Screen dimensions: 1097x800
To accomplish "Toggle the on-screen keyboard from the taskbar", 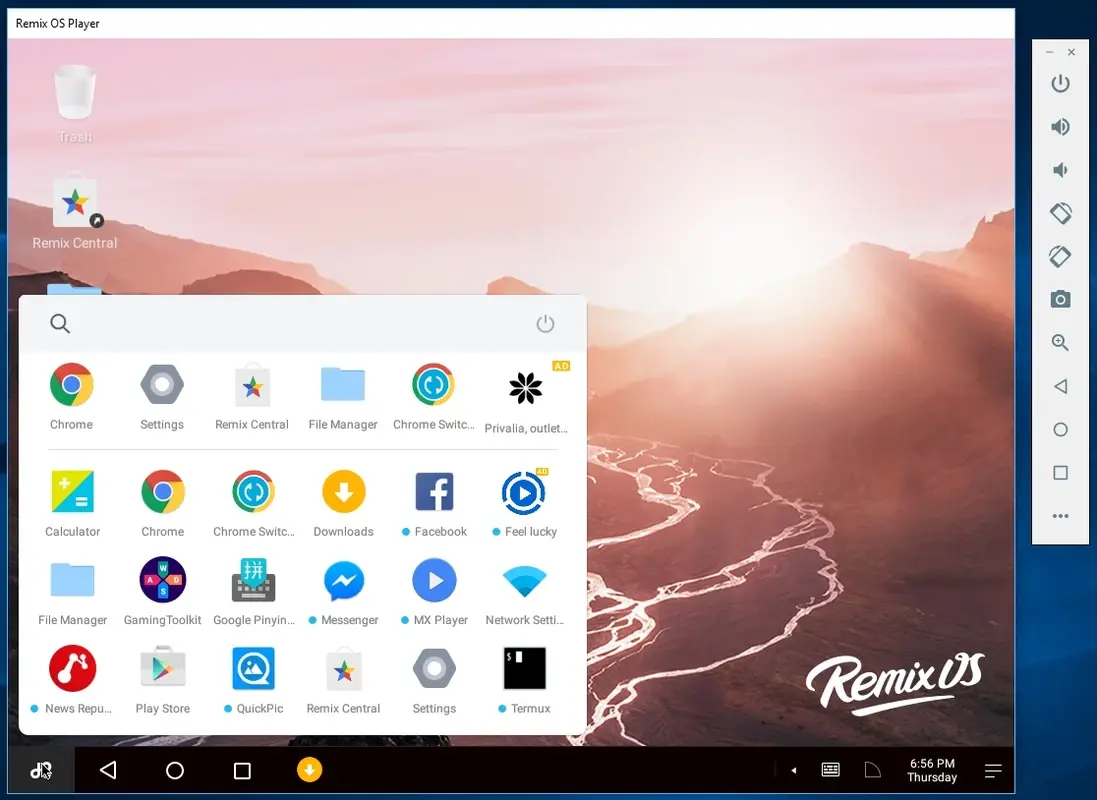I will pos(830,769).
